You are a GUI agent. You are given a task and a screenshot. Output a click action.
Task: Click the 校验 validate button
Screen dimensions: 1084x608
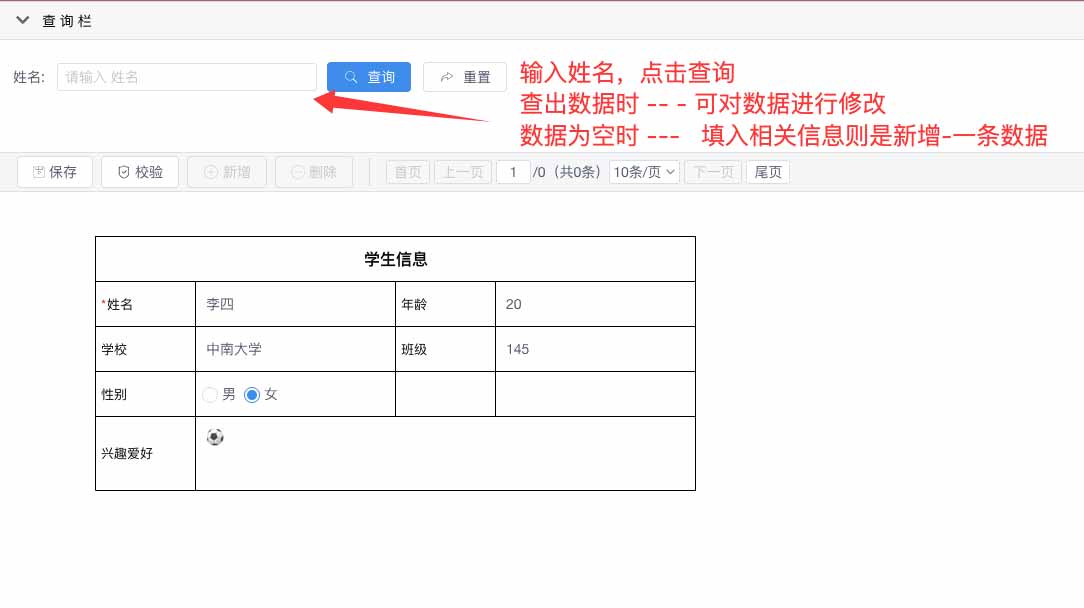140,172
